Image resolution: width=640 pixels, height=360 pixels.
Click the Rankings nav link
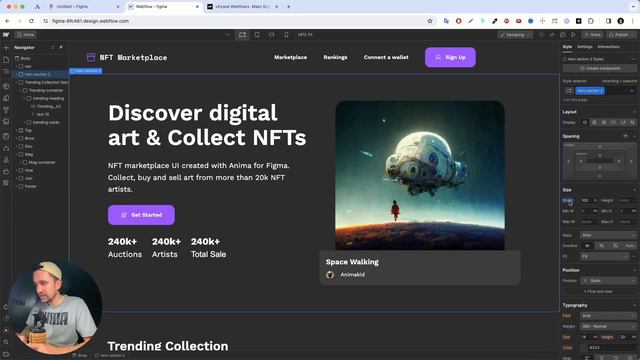336,58
